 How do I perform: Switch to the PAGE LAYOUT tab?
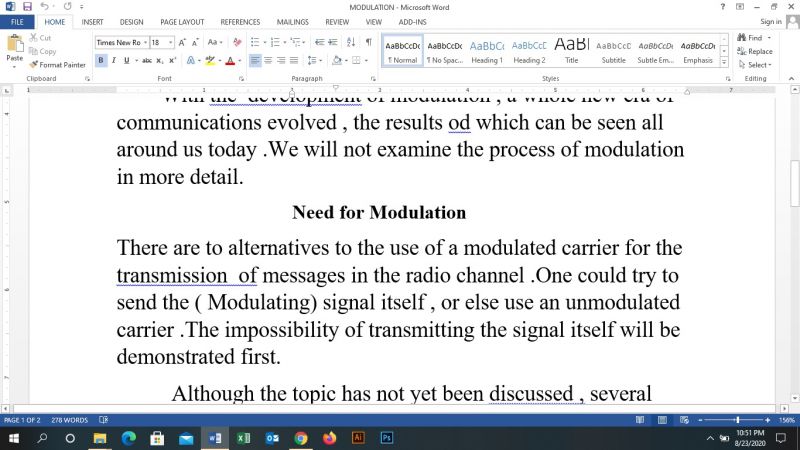[x=182, y=21]
